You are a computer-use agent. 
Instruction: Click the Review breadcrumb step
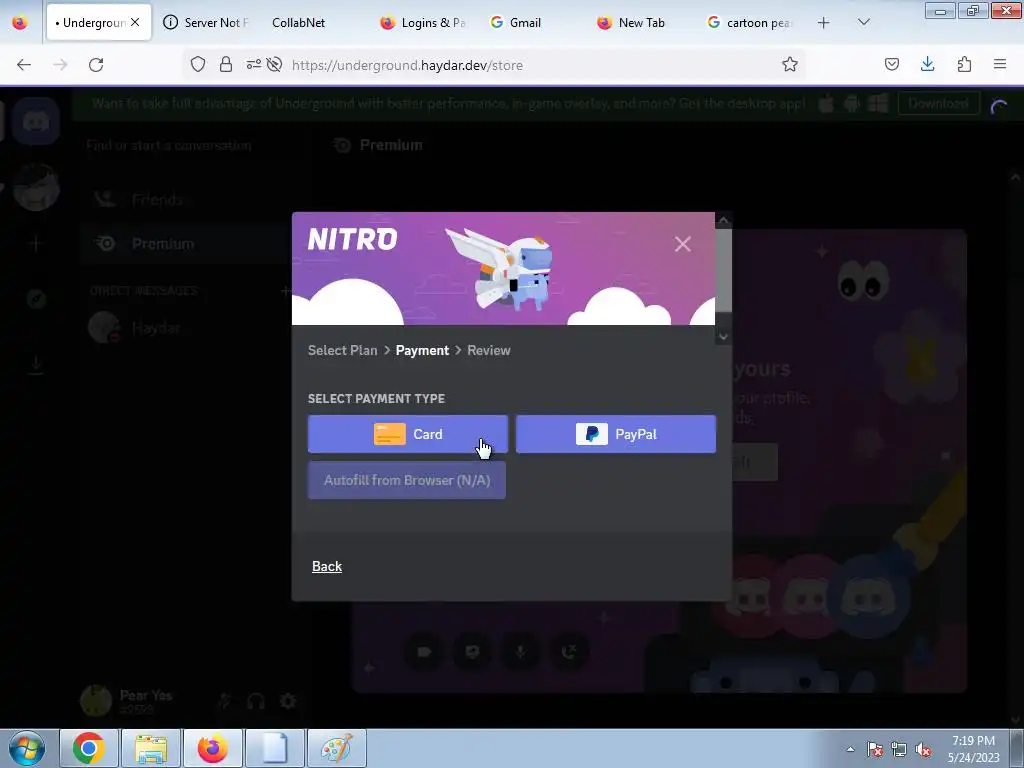pos(488,350)
